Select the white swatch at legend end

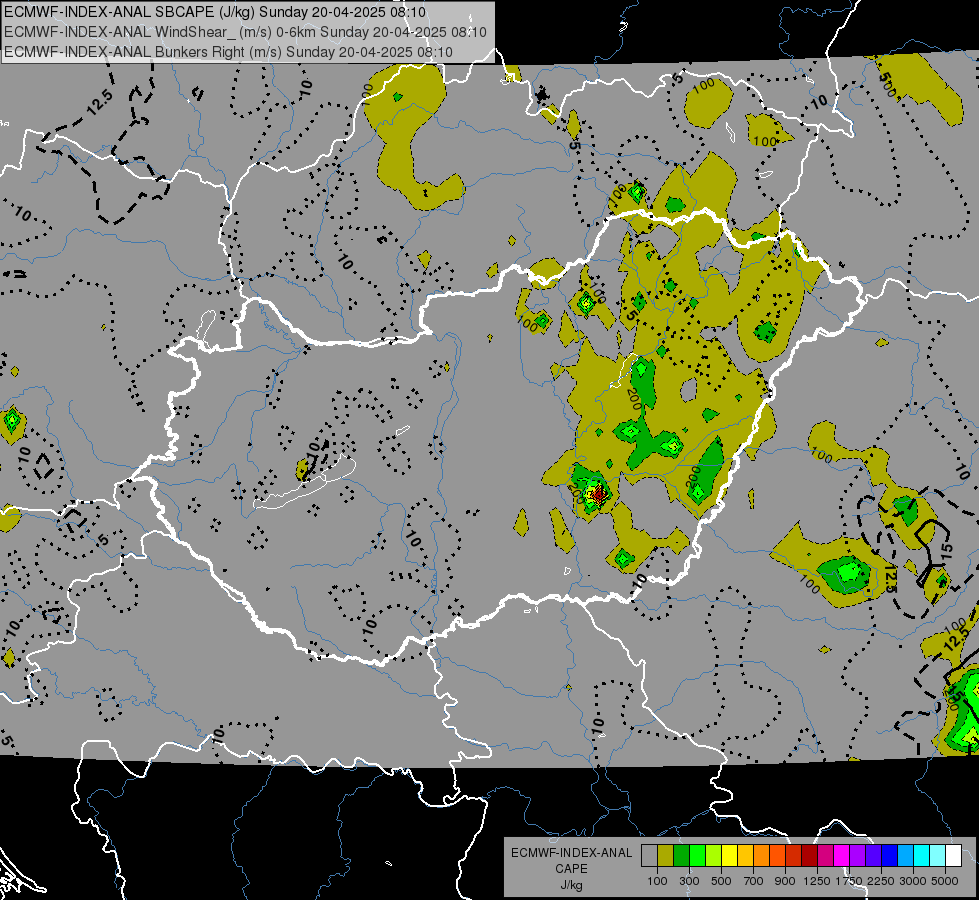tap(953, 855)
